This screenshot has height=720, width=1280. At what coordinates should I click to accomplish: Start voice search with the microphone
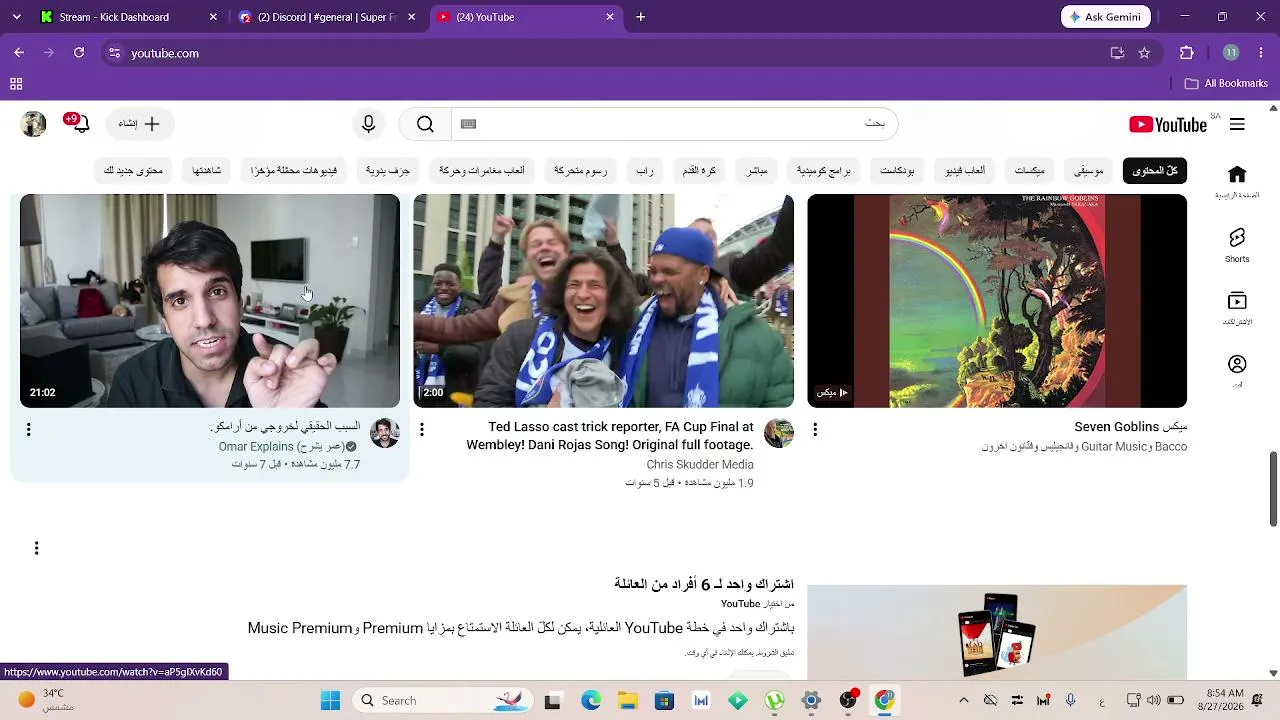(x=369, y=124)
